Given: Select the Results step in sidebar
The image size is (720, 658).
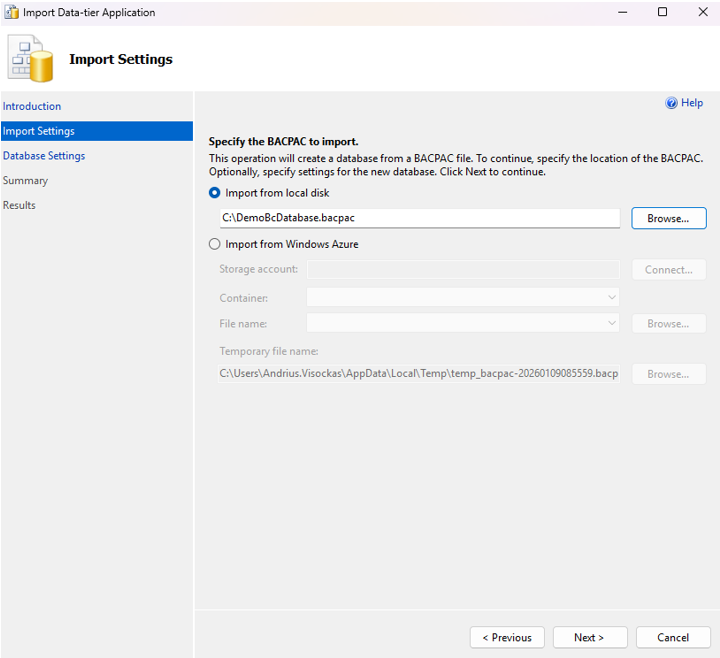Looking at the screenshot, I should coord(19,205).
